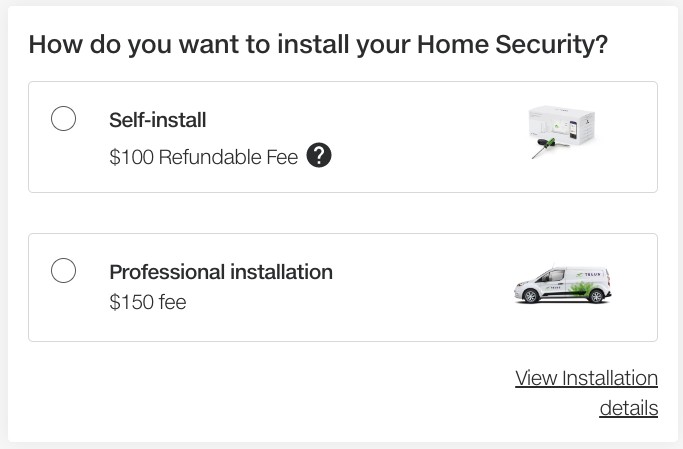683x449 pixels.
Task: Click the word "details" in the installation link
Action: pyautogui.click(x=628, y=408)
